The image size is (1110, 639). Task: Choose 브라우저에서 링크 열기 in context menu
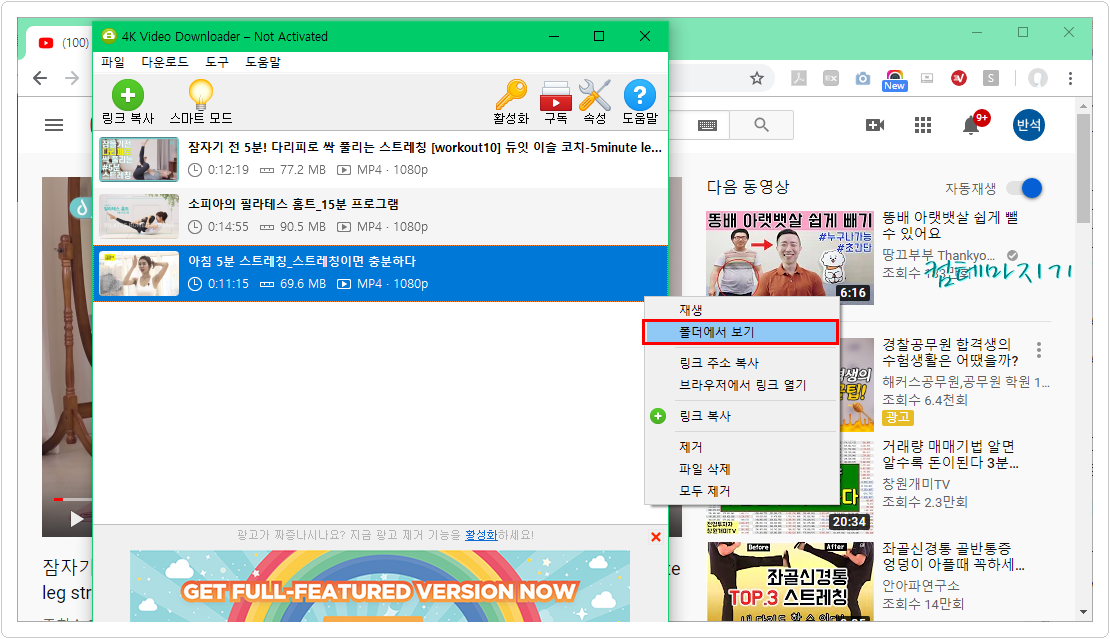[x=741, y=385]
